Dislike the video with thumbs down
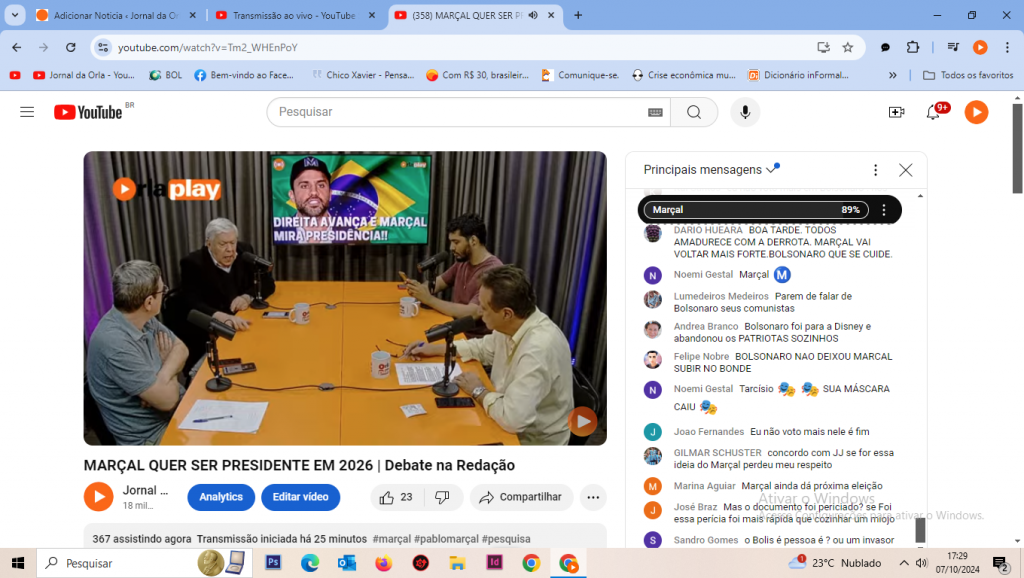This screenshot has width=1024, height=578. point(443,497)
